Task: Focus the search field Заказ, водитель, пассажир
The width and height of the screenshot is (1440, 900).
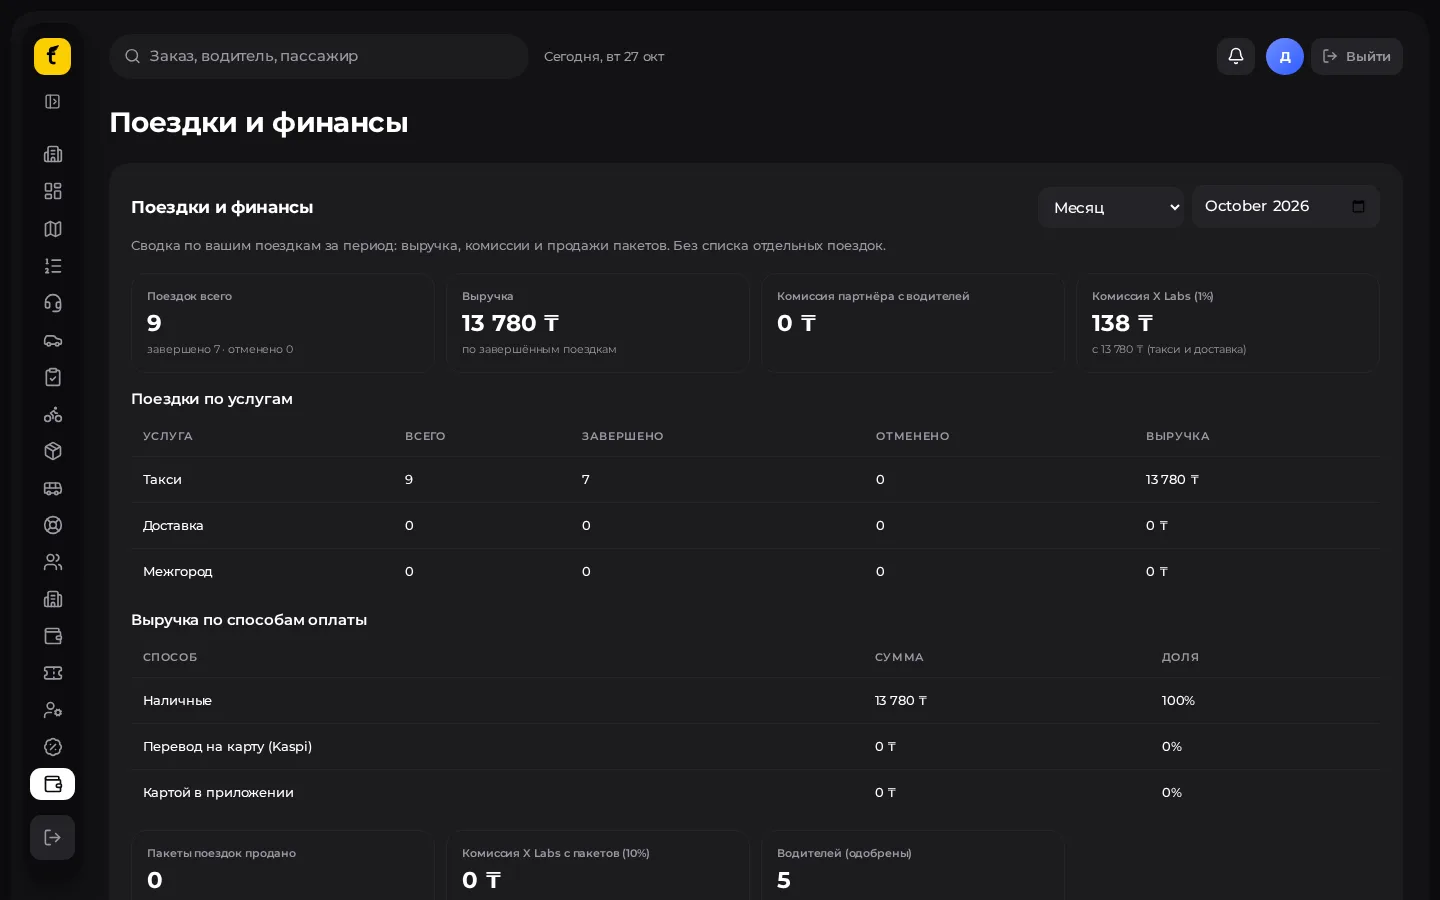Action: point(319,56)
